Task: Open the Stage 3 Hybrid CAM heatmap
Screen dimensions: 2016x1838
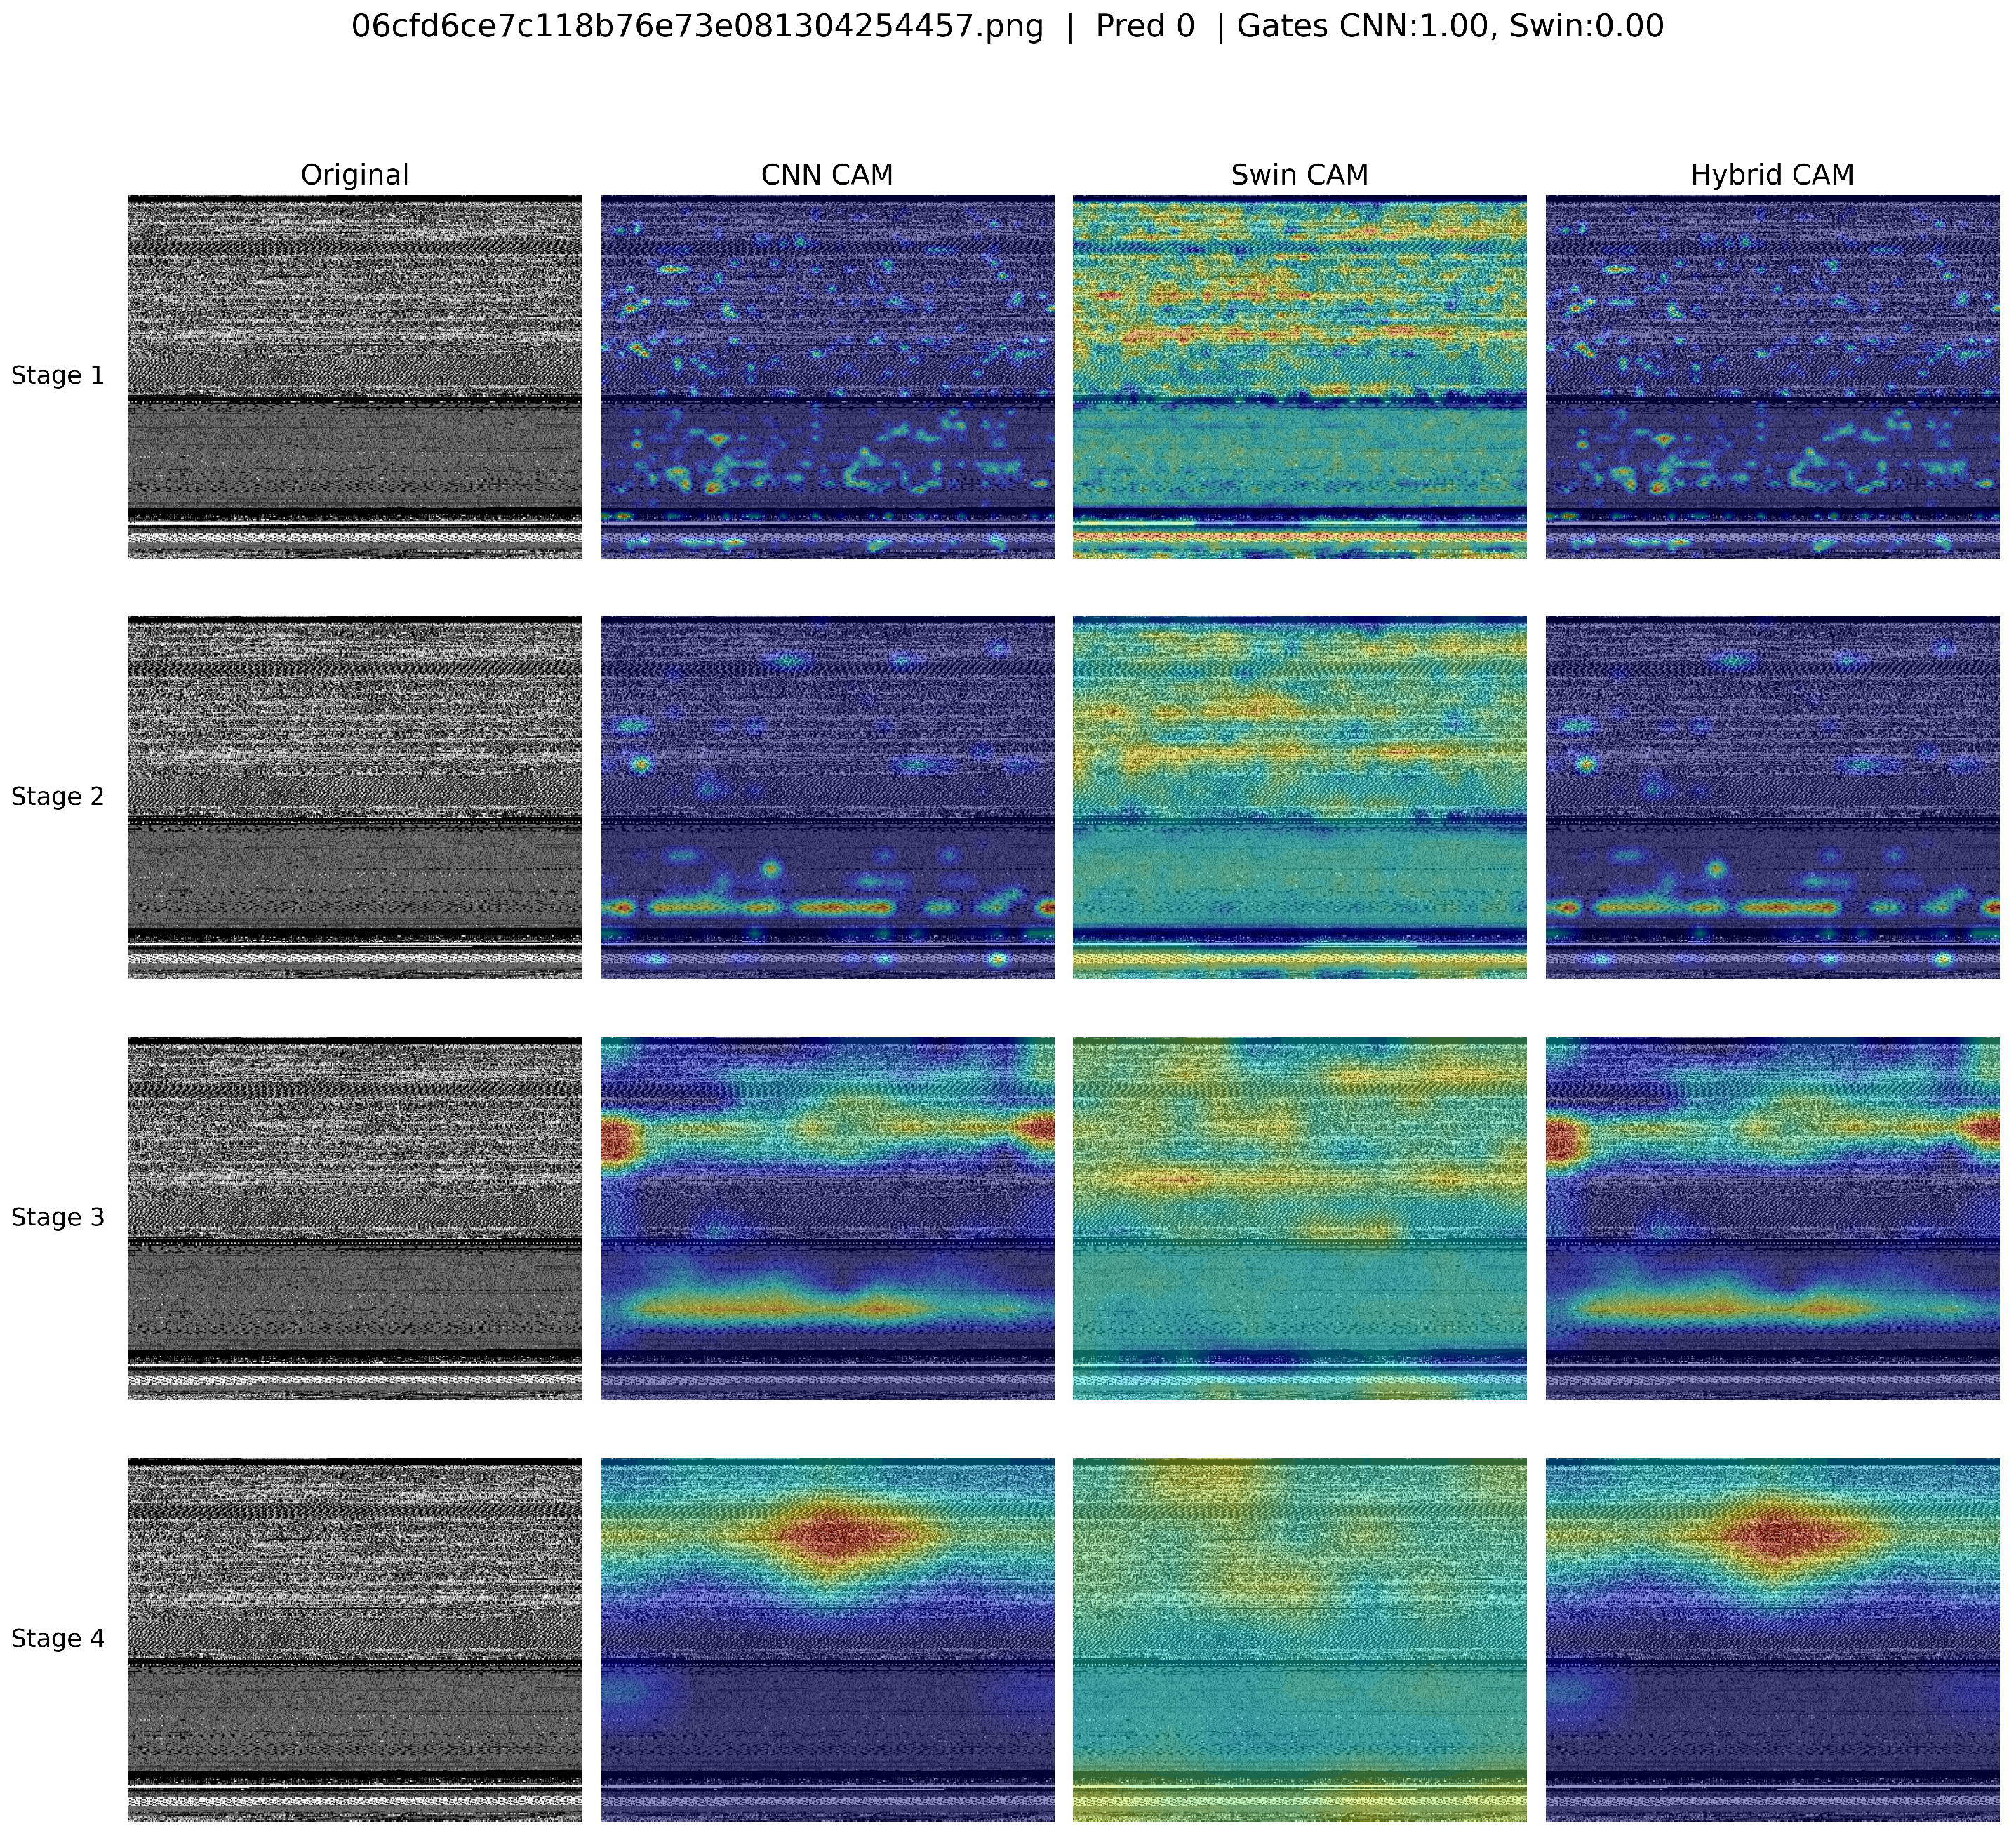Action: pos(1772,1218)
